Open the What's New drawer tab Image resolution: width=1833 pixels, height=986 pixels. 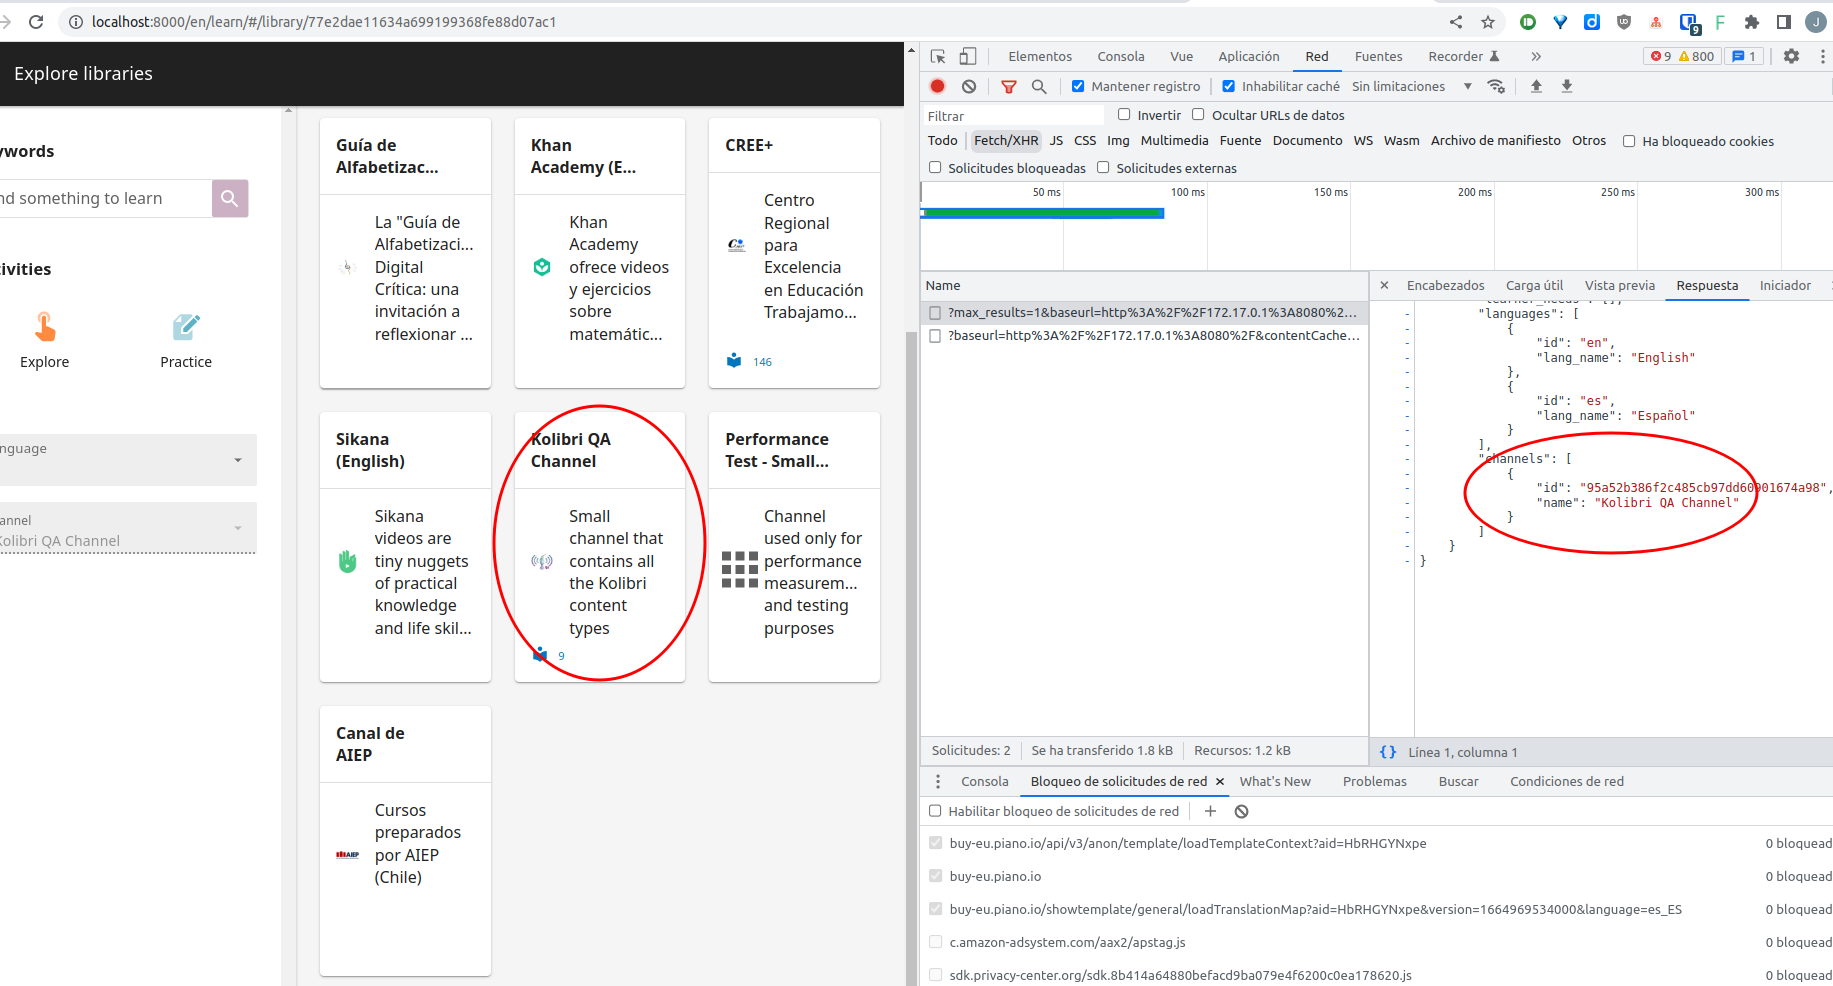click(1275, 782)
